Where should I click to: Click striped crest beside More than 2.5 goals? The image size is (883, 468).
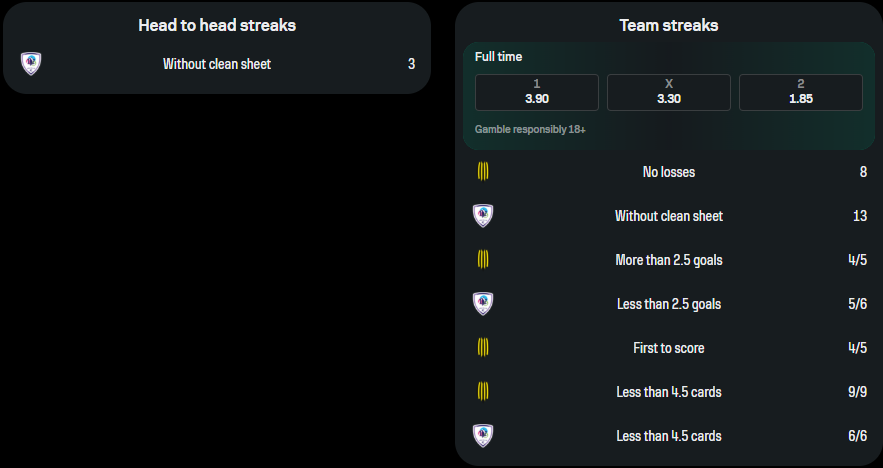coord(483,260)
